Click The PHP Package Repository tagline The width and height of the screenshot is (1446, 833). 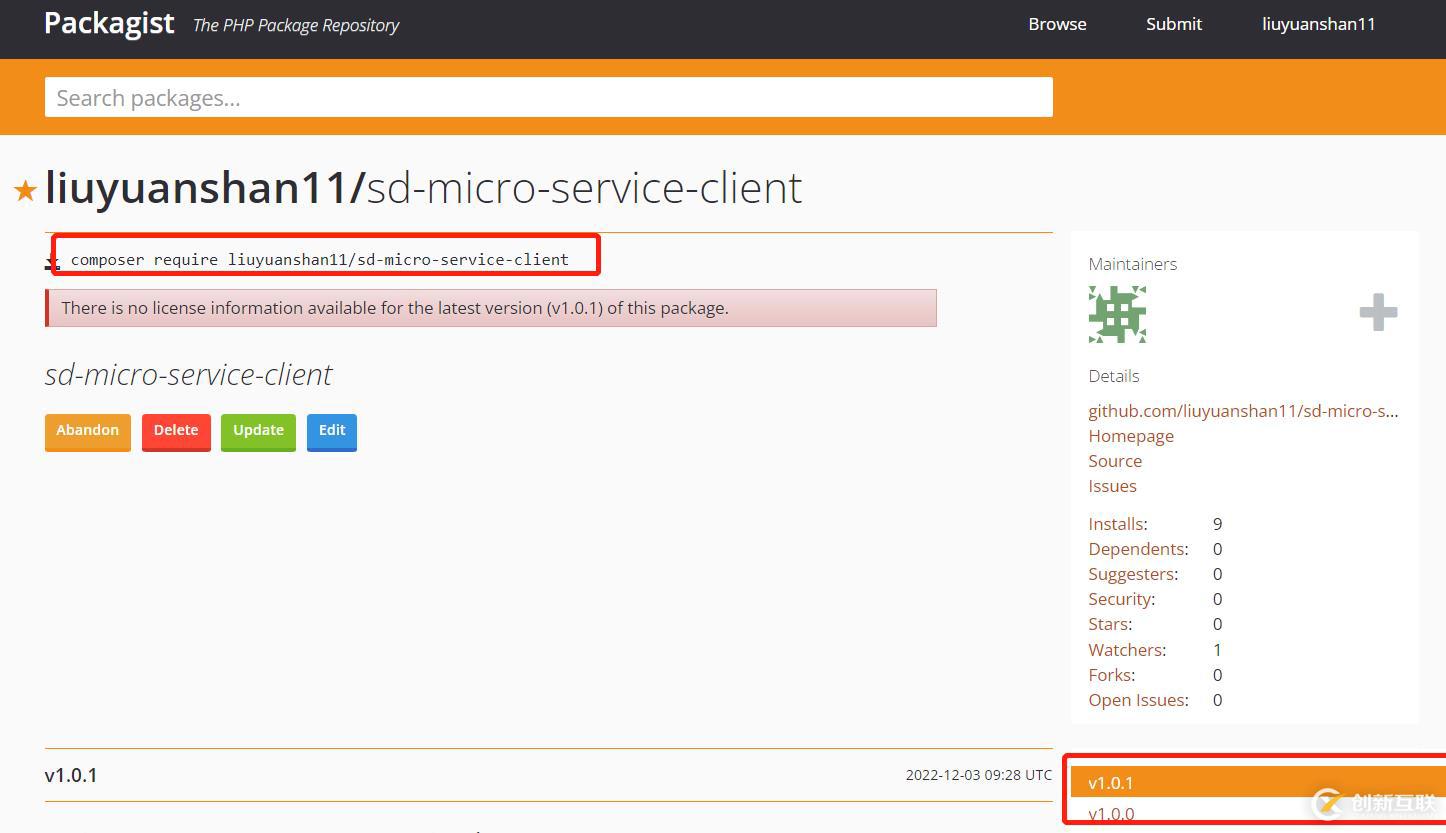[296, 26]
